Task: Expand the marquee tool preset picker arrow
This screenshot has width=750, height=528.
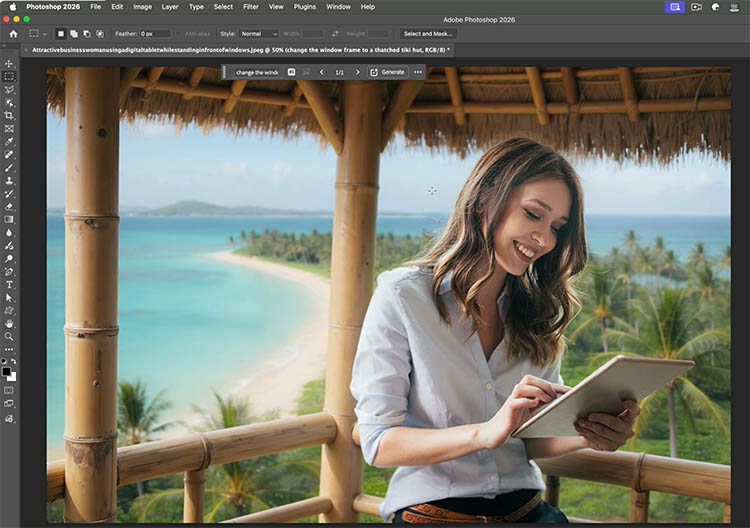Action: click(x=45, y=33)
